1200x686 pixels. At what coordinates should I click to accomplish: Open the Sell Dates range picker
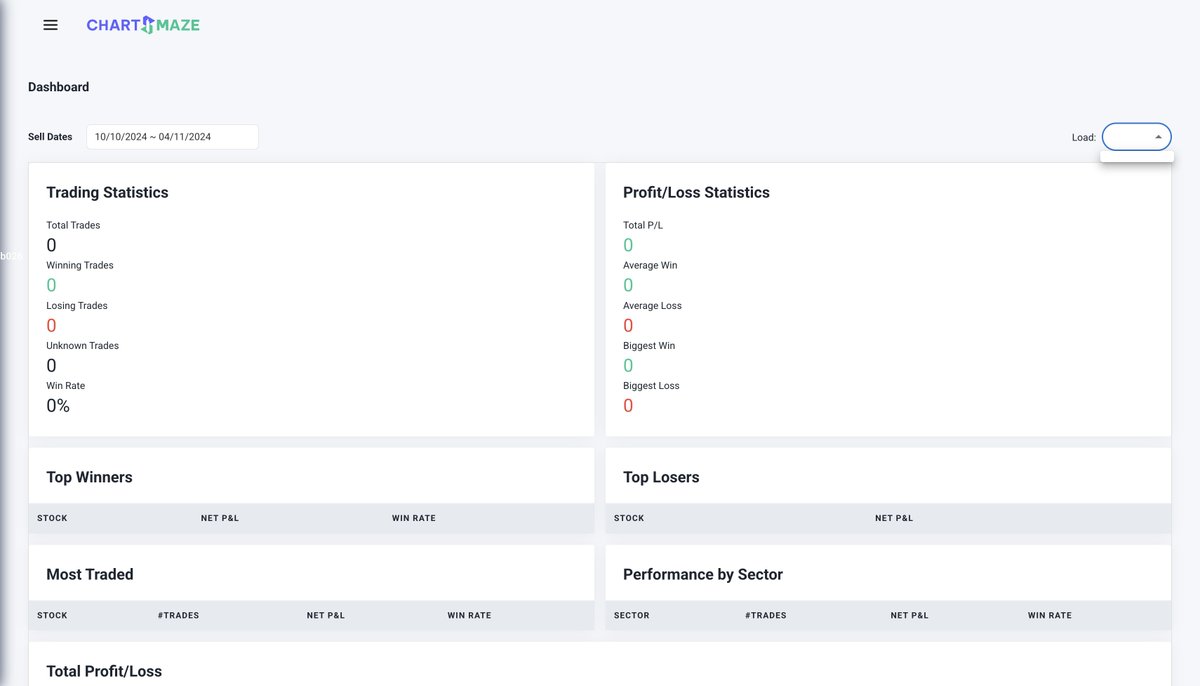tap(172, 137)
